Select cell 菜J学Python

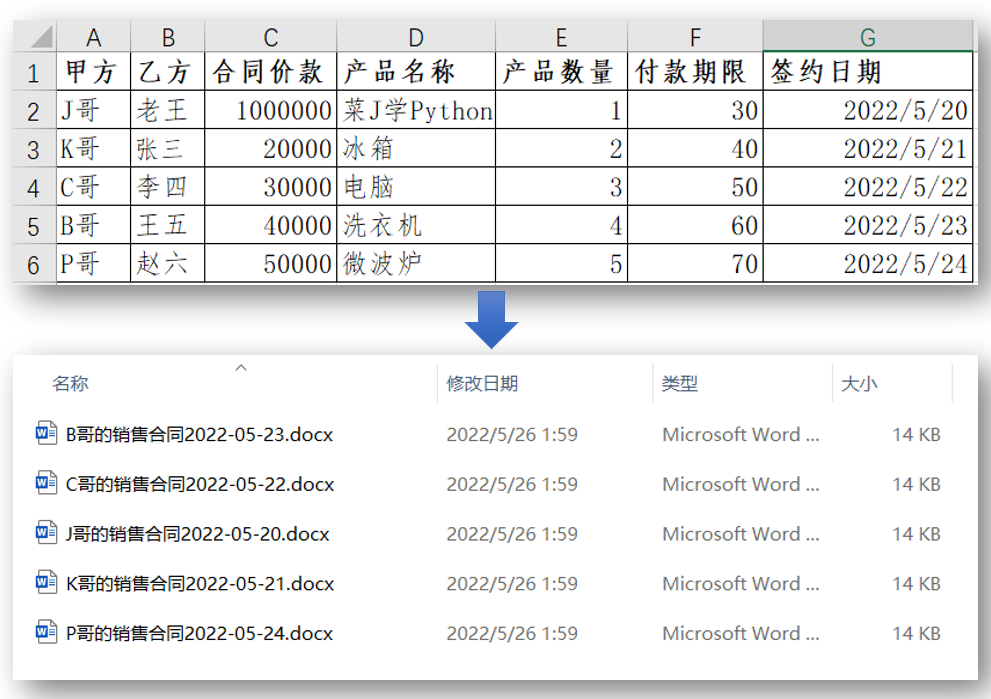click(x=416, y=111)
